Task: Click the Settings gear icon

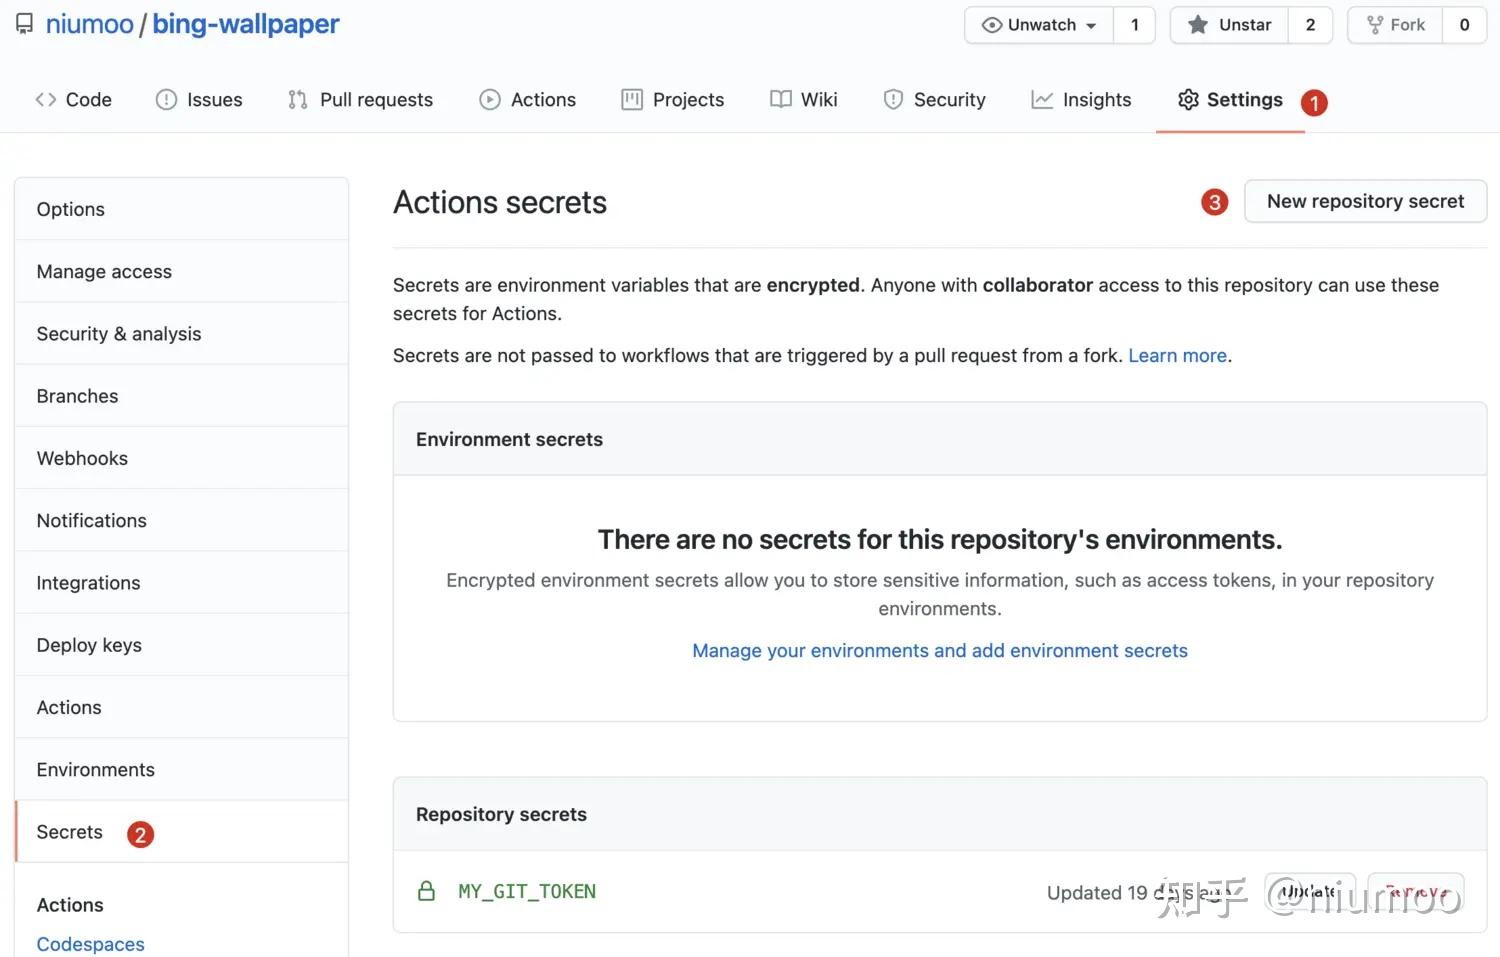Action: click(1188, 99)
